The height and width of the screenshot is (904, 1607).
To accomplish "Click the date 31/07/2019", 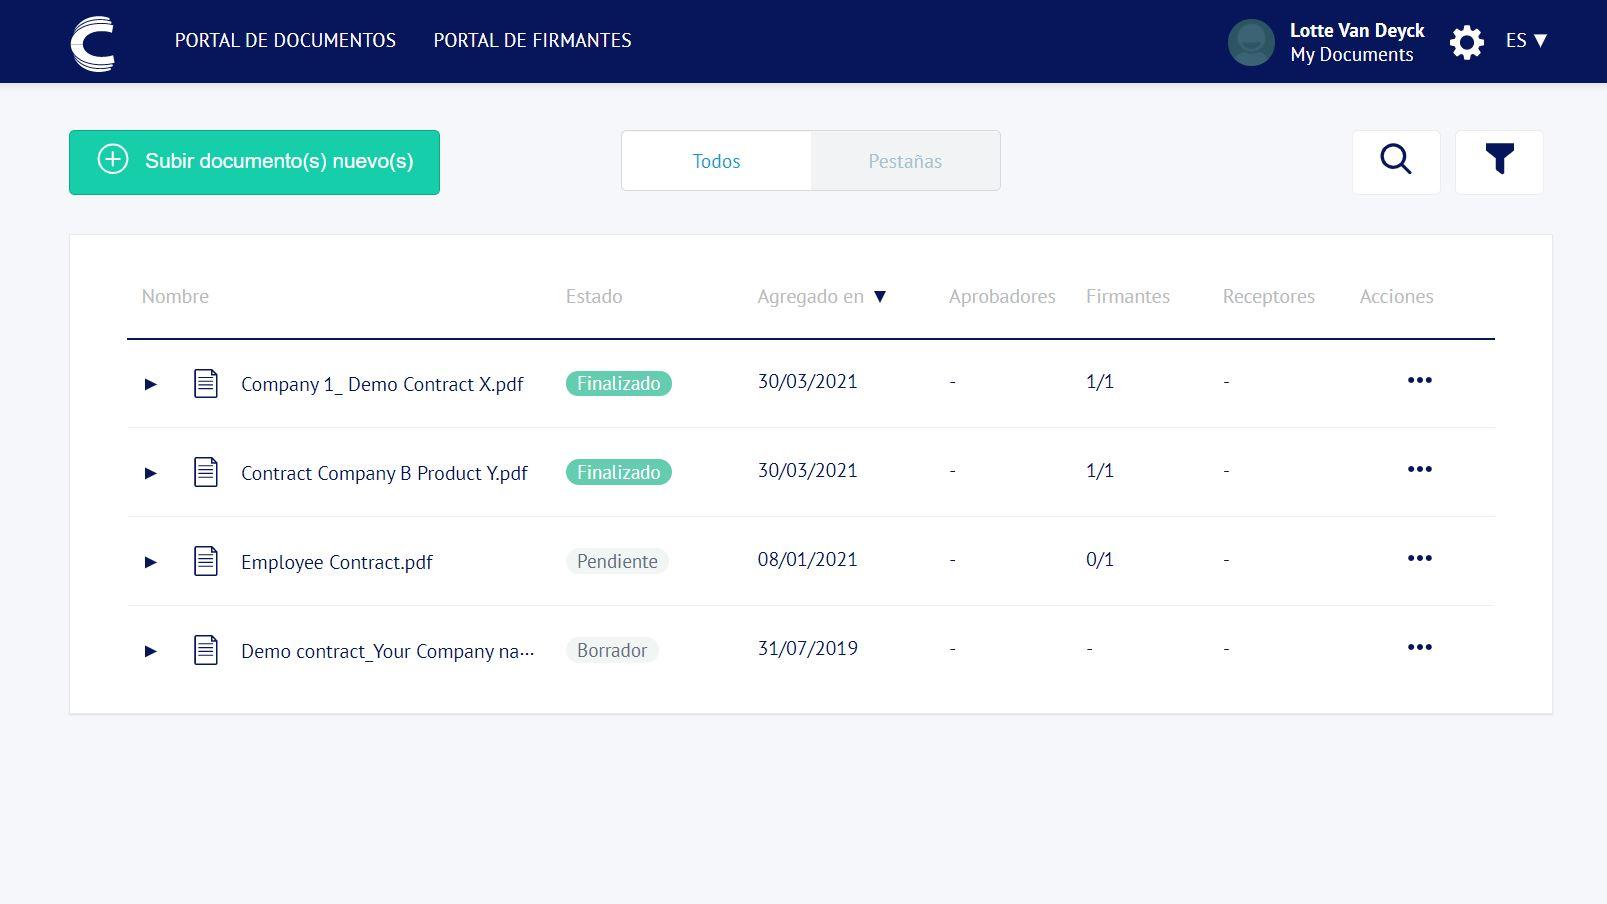I will coord(807,648).
